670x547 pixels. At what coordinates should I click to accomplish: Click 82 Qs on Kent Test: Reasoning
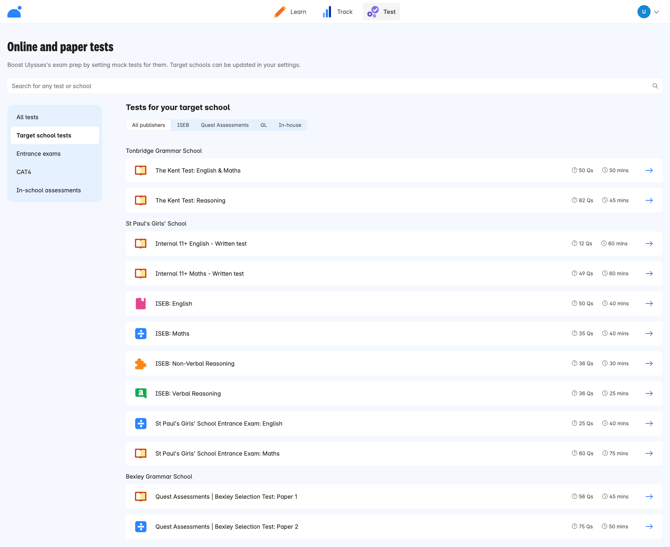point(582,200)
